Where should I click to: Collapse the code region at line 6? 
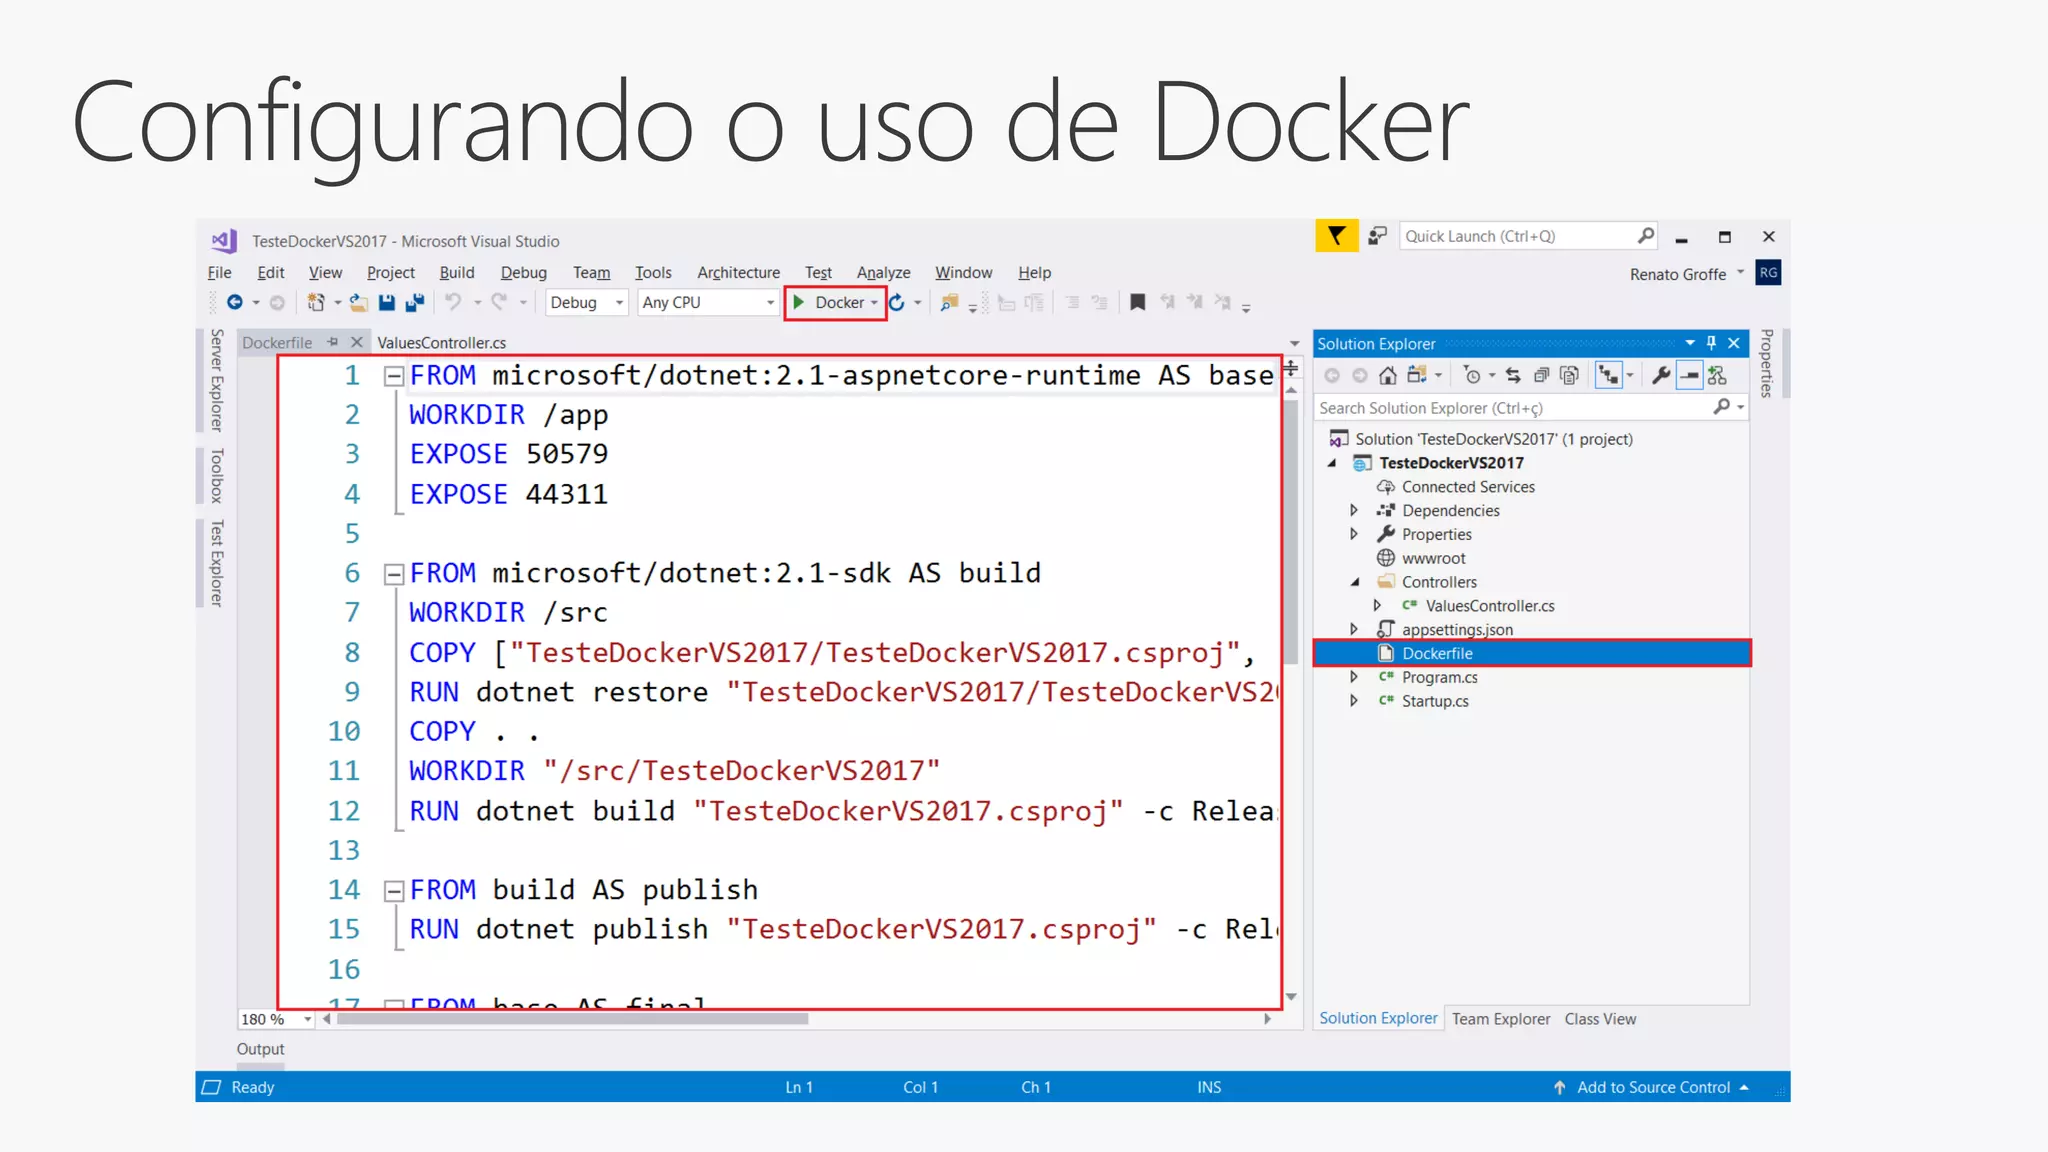(x=394, y=574)
